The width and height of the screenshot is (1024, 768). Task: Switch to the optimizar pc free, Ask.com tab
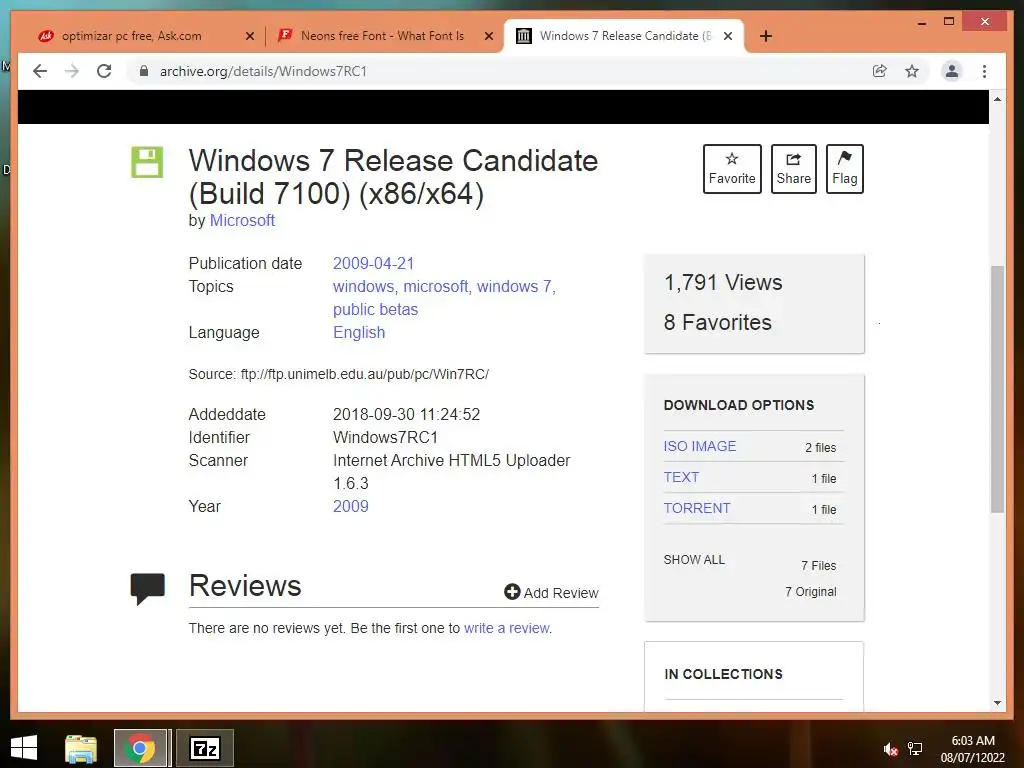(131, 36)
